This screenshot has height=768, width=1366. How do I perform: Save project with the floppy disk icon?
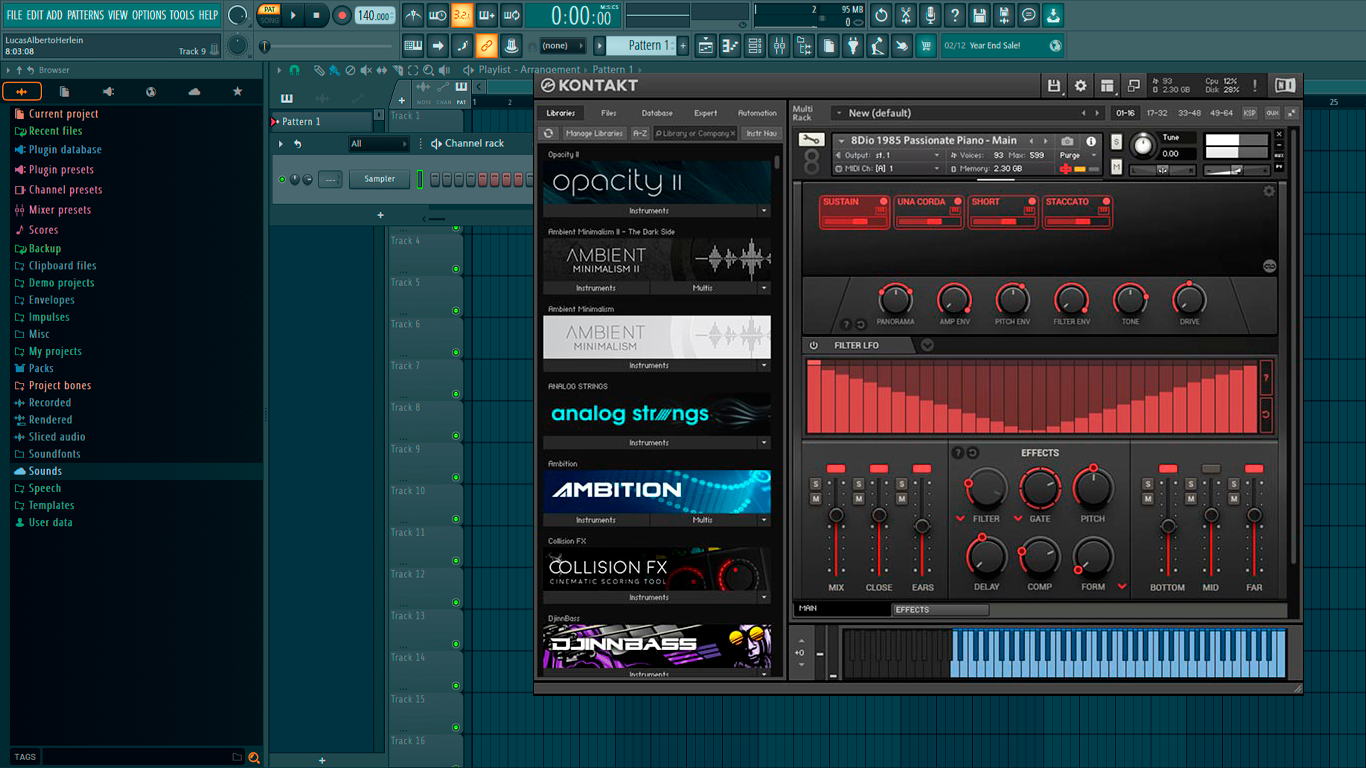coord(980,15)
